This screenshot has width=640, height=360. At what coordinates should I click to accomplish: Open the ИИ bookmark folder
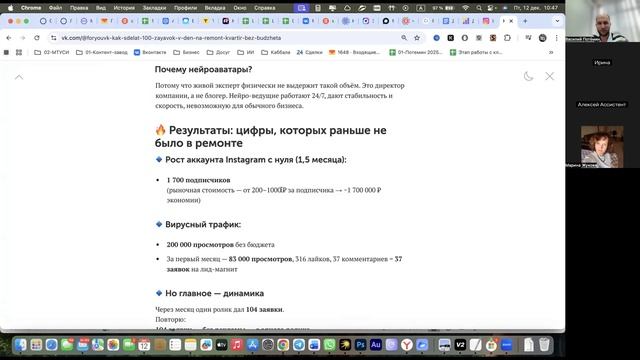[246, 52]
